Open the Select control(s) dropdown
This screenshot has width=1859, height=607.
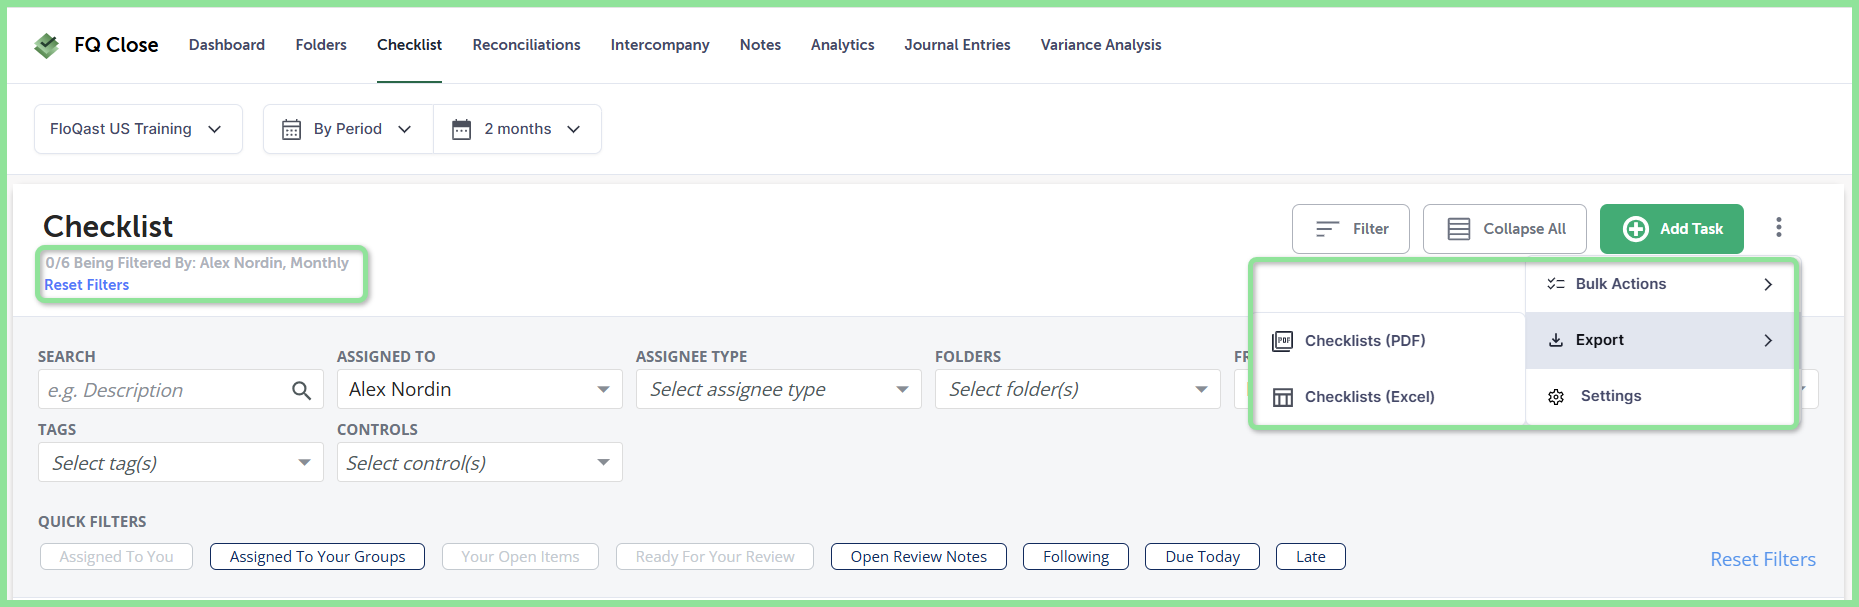pyautogui.click(x=480, y=462)
